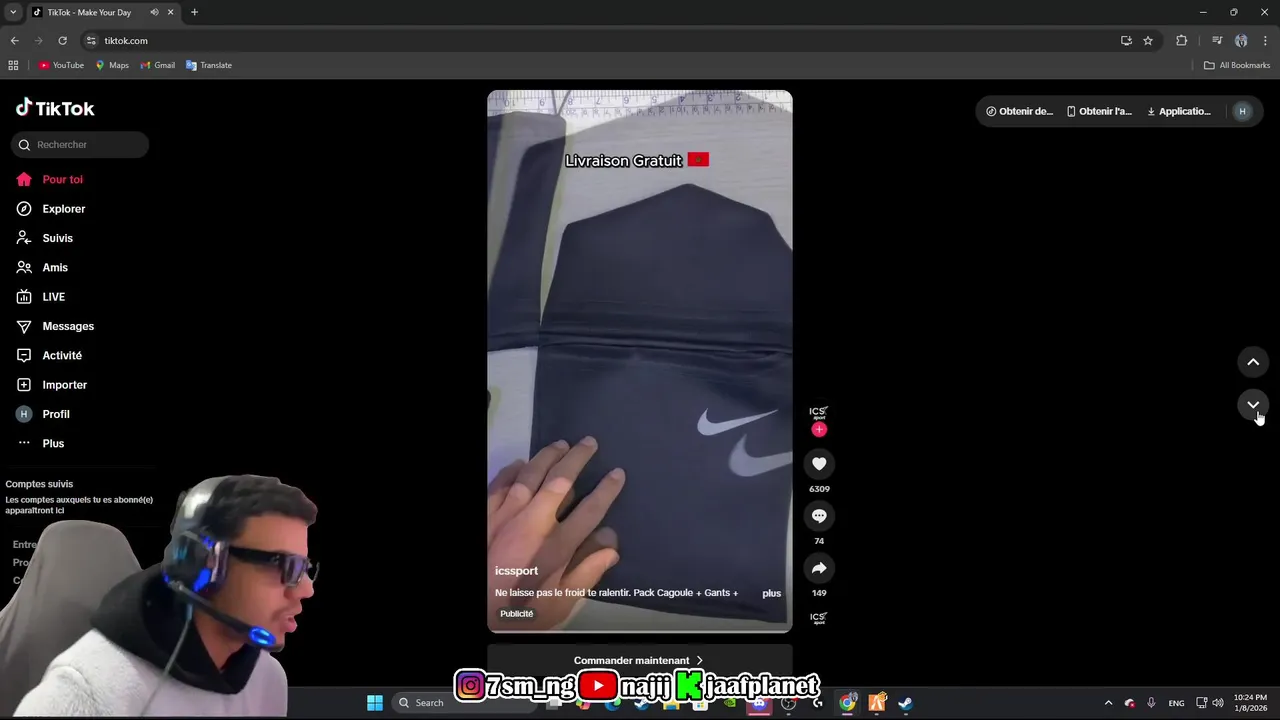Click Obtenir de... coins button
Screen dimensions: 1280x720
coord(1019,111)
